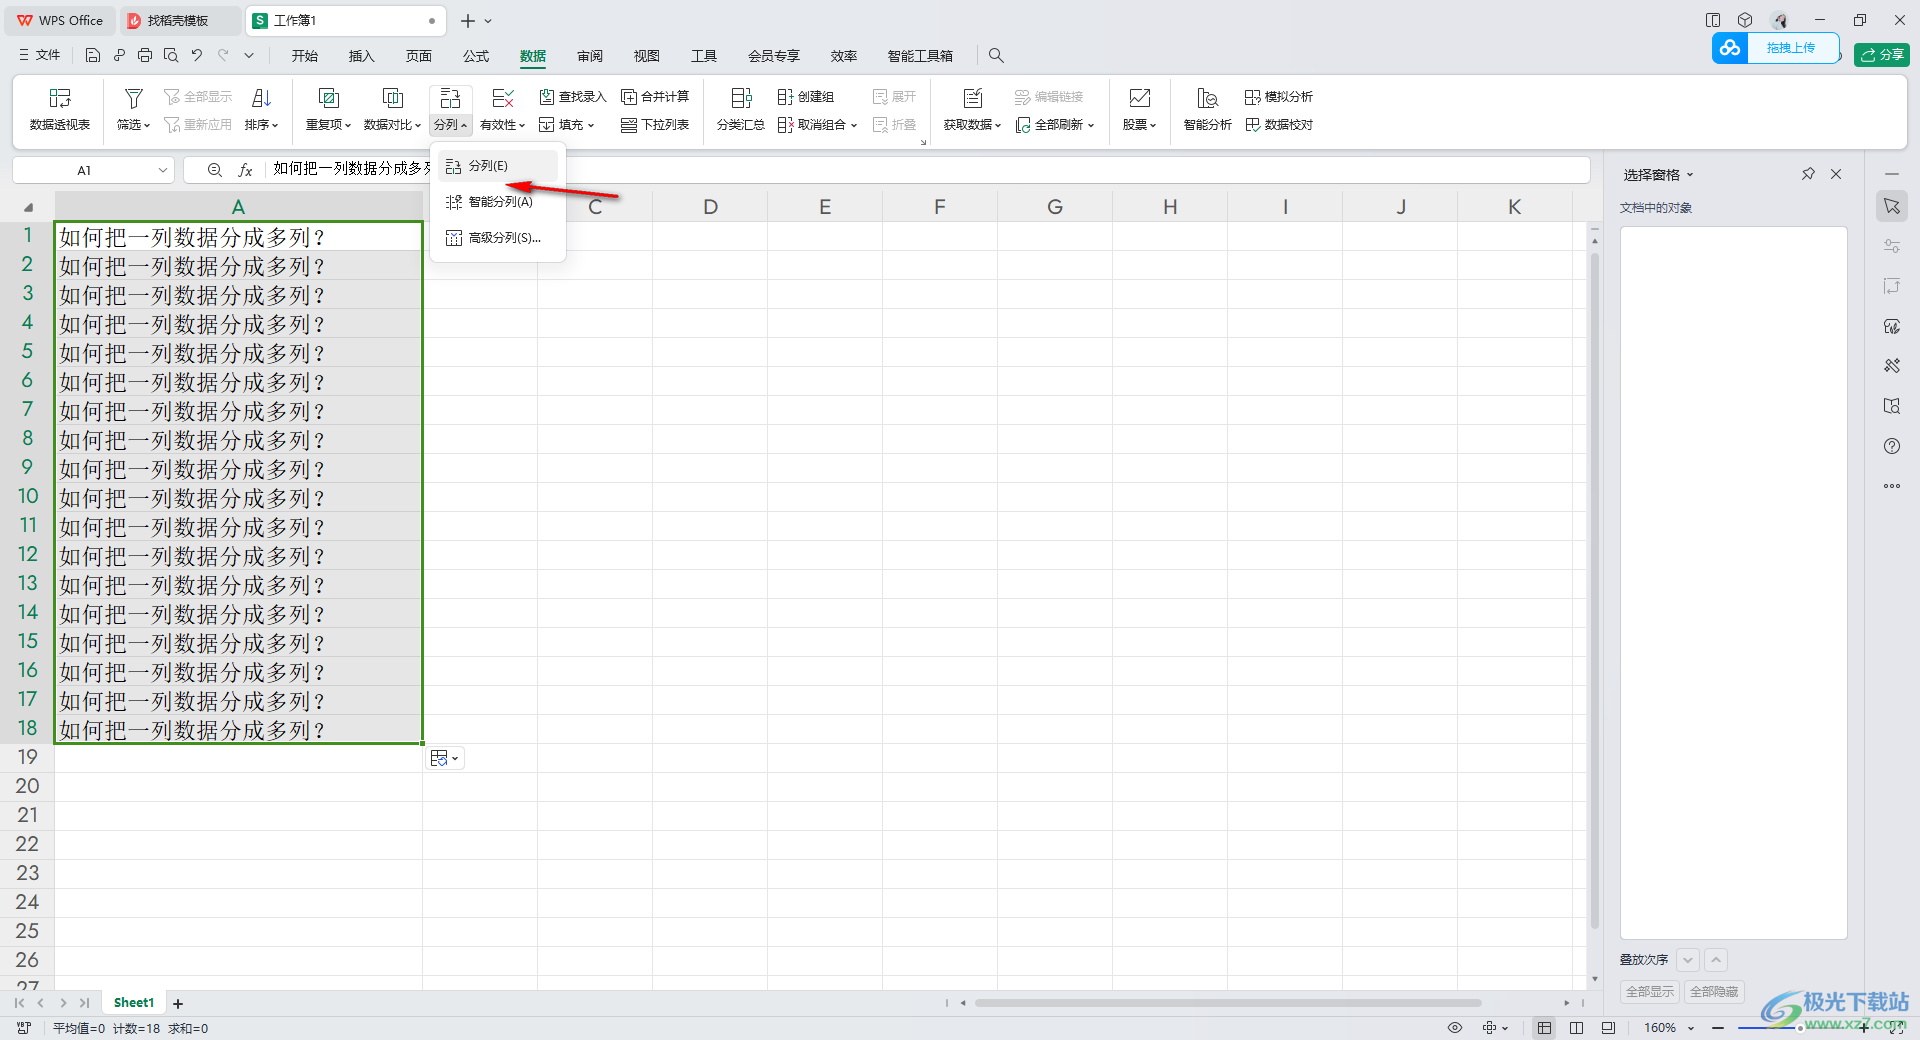Click the 拖拽上传 upload button
Image resolution: width=1920 pixels, height=1040 pixels.
[1776, 48]
